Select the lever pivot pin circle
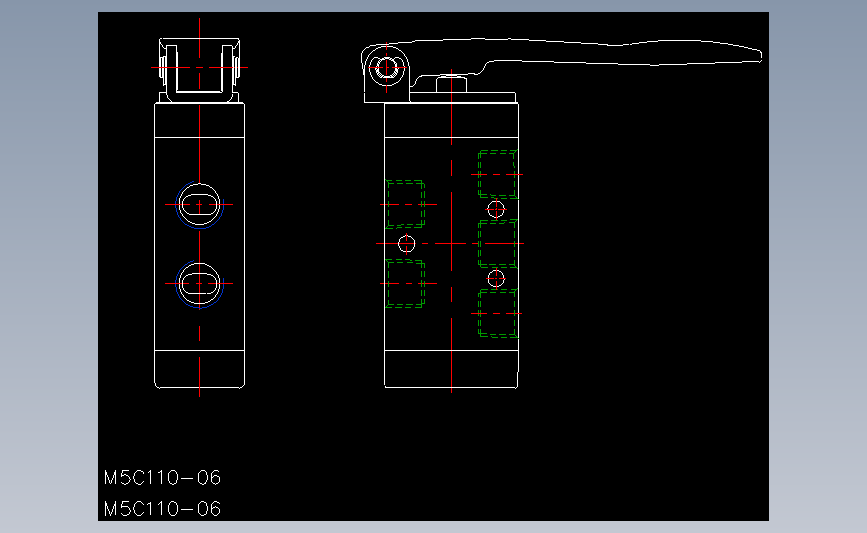Screen dimensions: 867x533 click(x=386, y=69)
